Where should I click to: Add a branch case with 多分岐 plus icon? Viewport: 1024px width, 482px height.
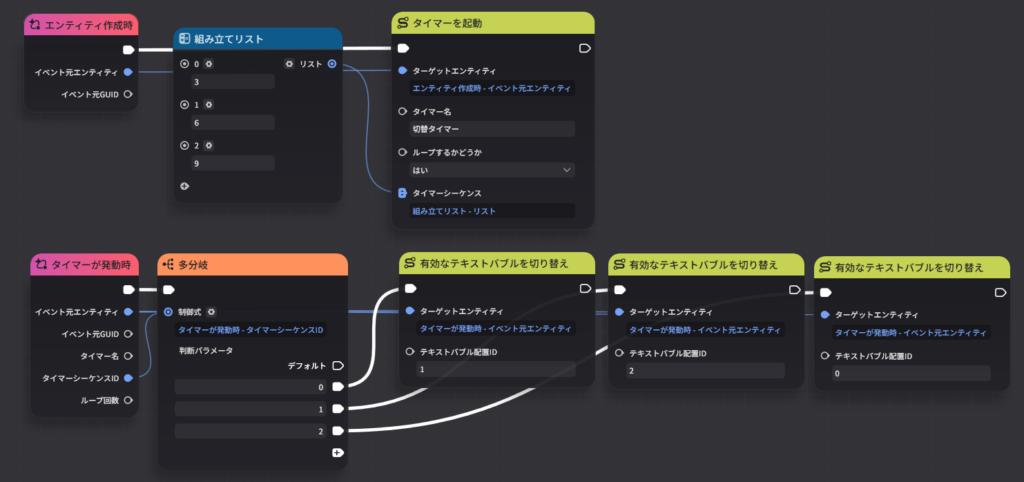338,452
